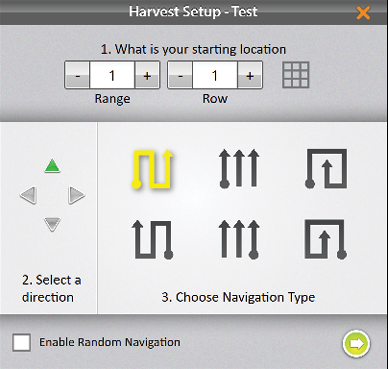Close the Harvest Setup dialog
The height and width of the screenshot is (369, 388).
(x=363, y=13)
